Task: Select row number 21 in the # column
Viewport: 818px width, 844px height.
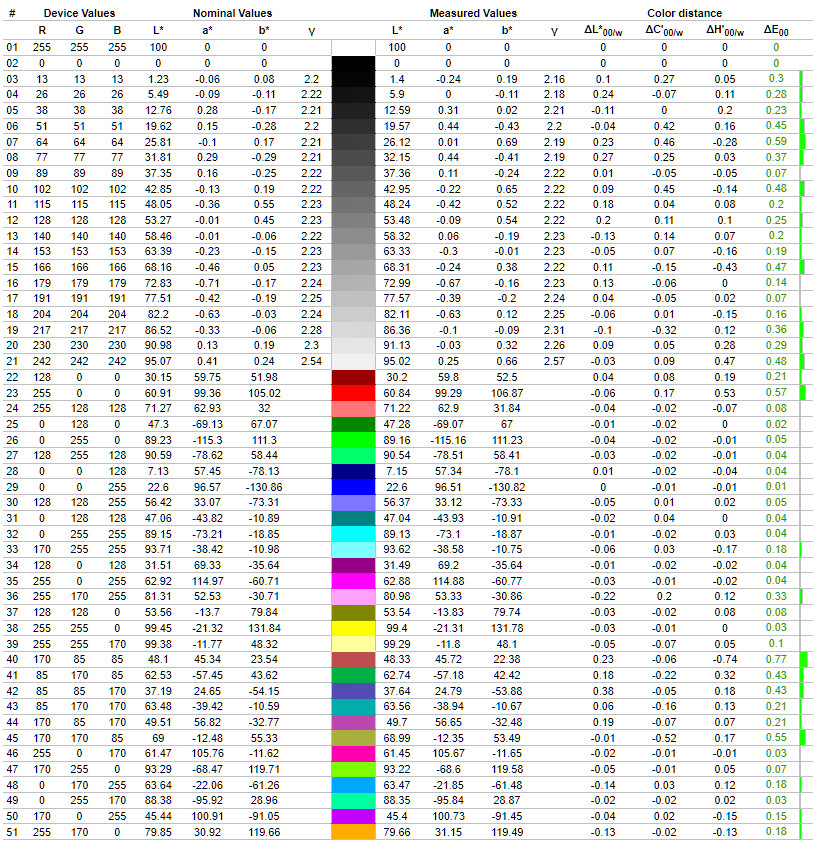Action: (12, 361)
